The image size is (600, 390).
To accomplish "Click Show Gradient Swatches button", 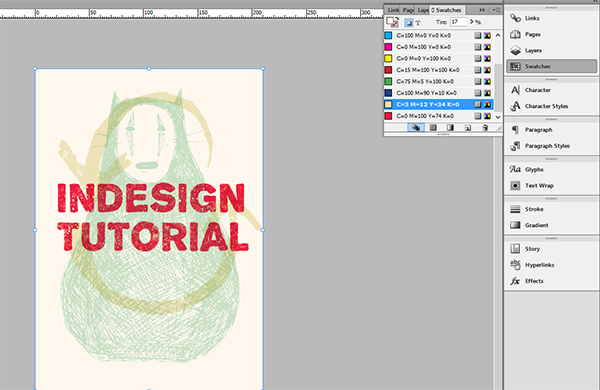I will point(450,127).
